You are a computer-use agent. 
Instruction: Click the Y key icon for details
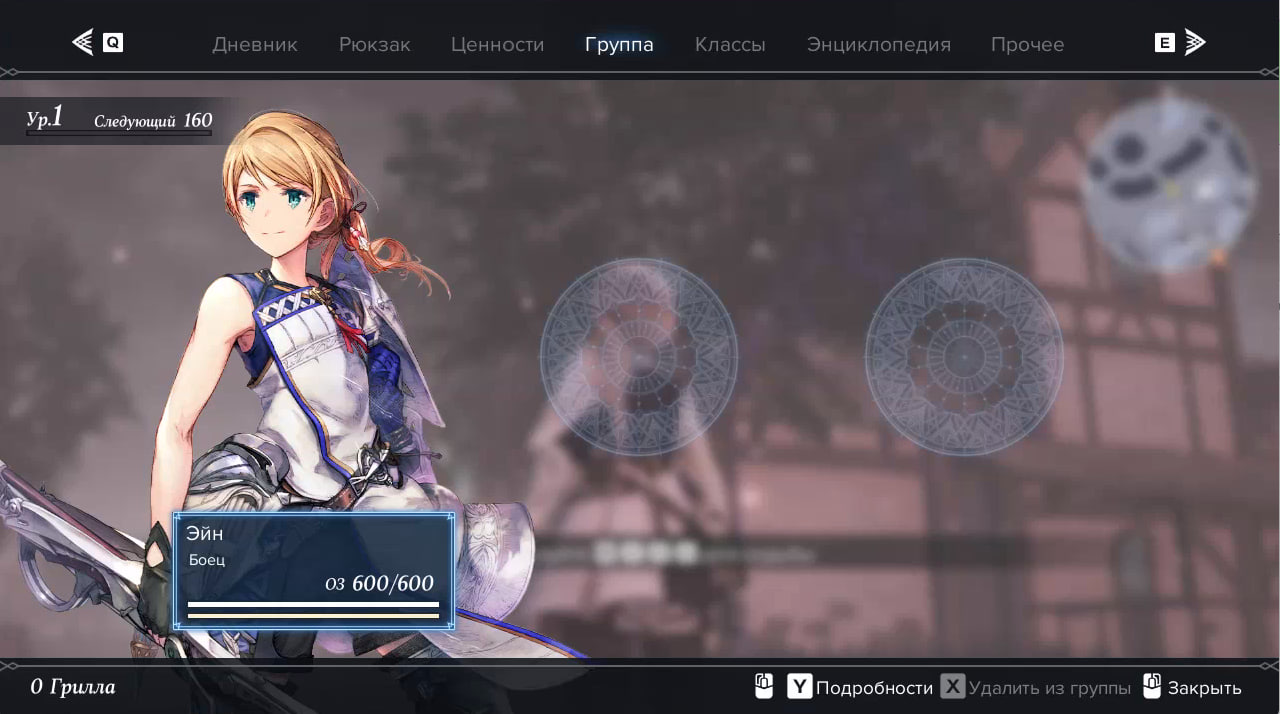(799, 687)
